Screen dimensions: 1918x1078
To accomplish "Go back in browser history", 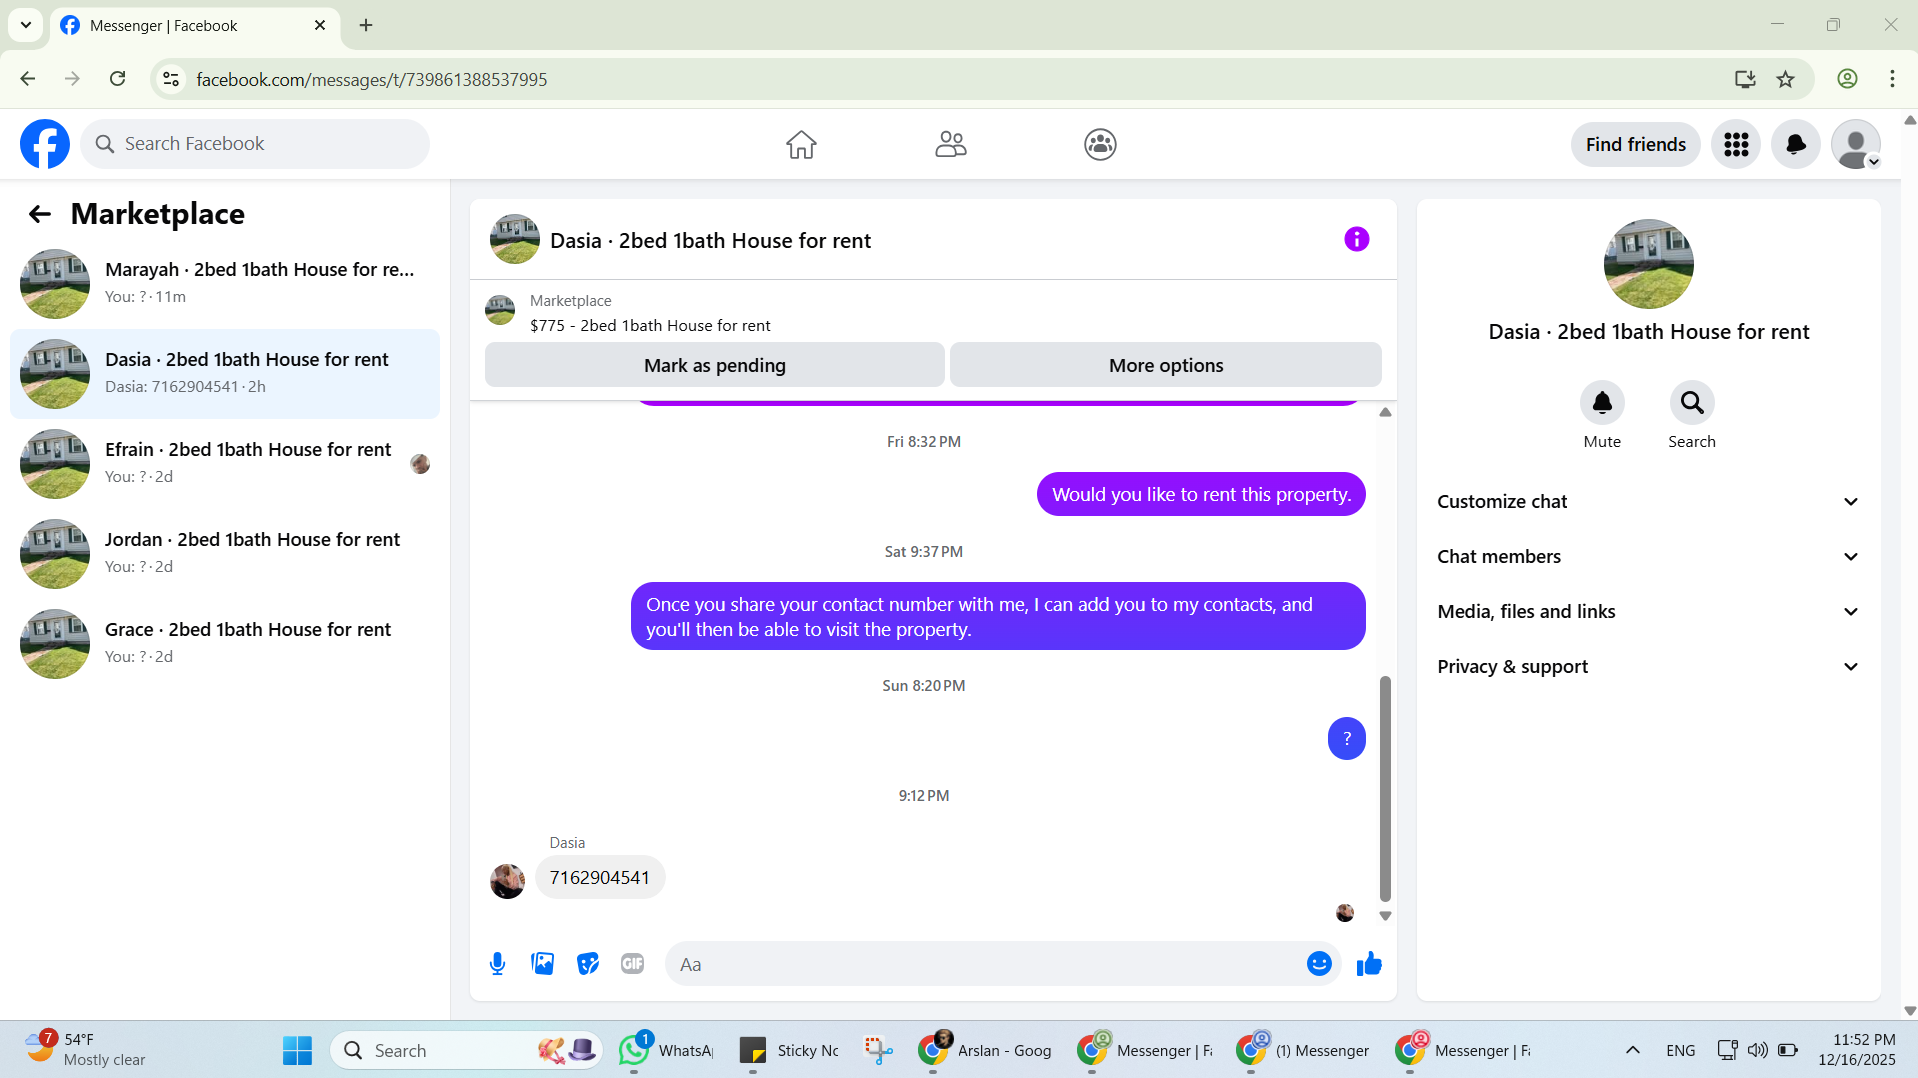I will [x=28, y=79].
